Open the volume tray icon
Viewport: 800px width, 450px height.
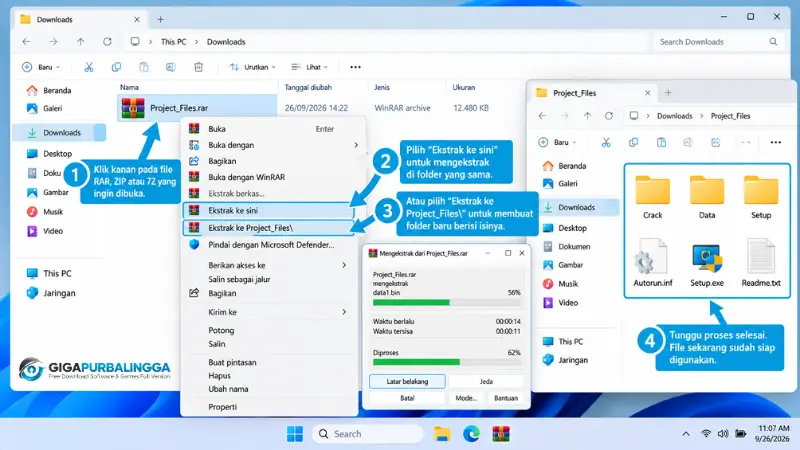[723, 434]
